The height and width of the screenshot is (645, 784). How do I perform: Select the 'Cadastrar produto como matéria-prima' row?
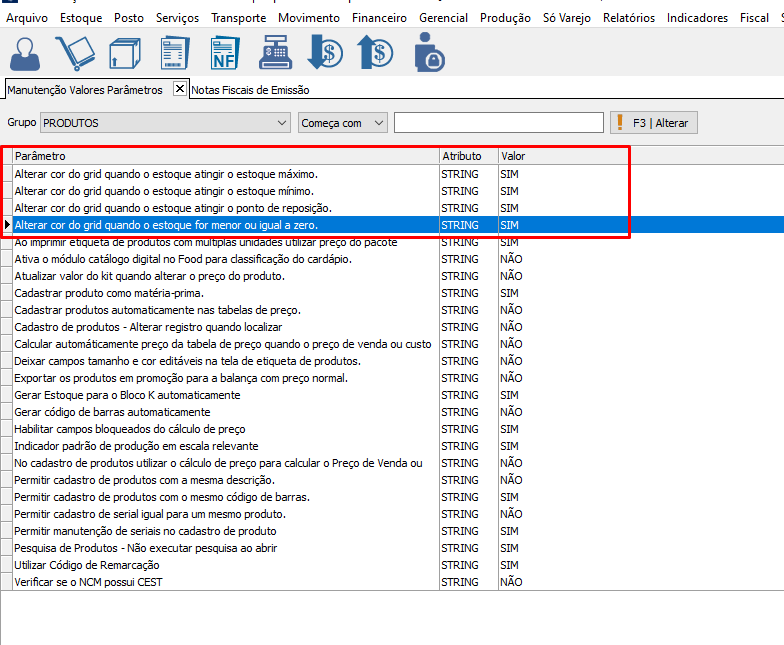coord(109,293)
